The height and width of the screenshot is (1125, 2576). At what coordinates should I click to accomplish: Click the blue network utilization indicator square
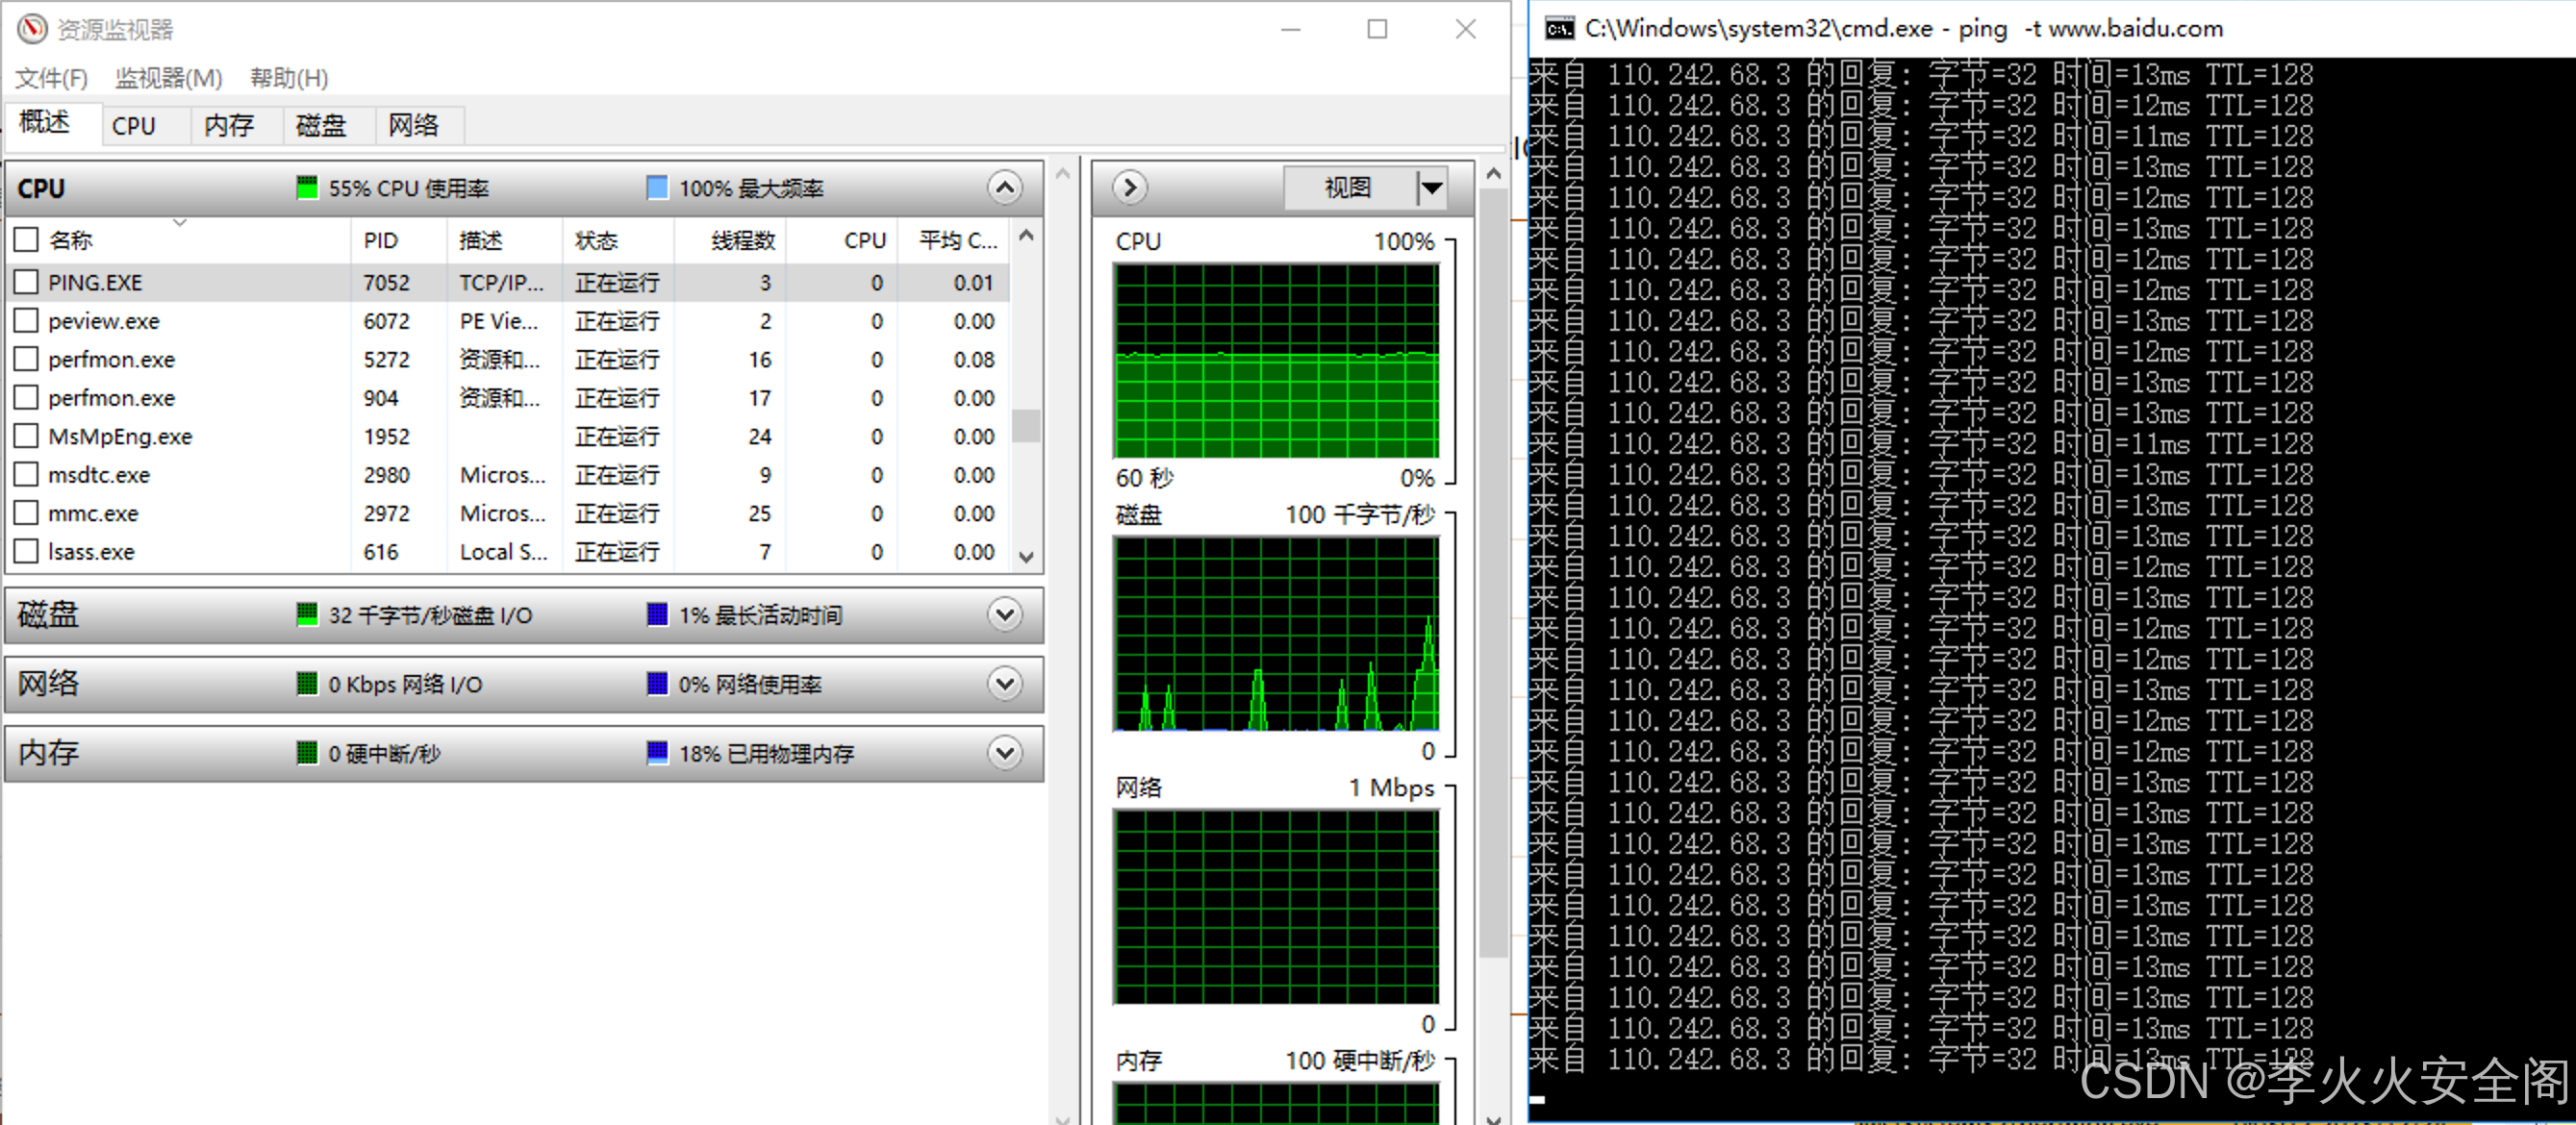click(x=657, y=684)
